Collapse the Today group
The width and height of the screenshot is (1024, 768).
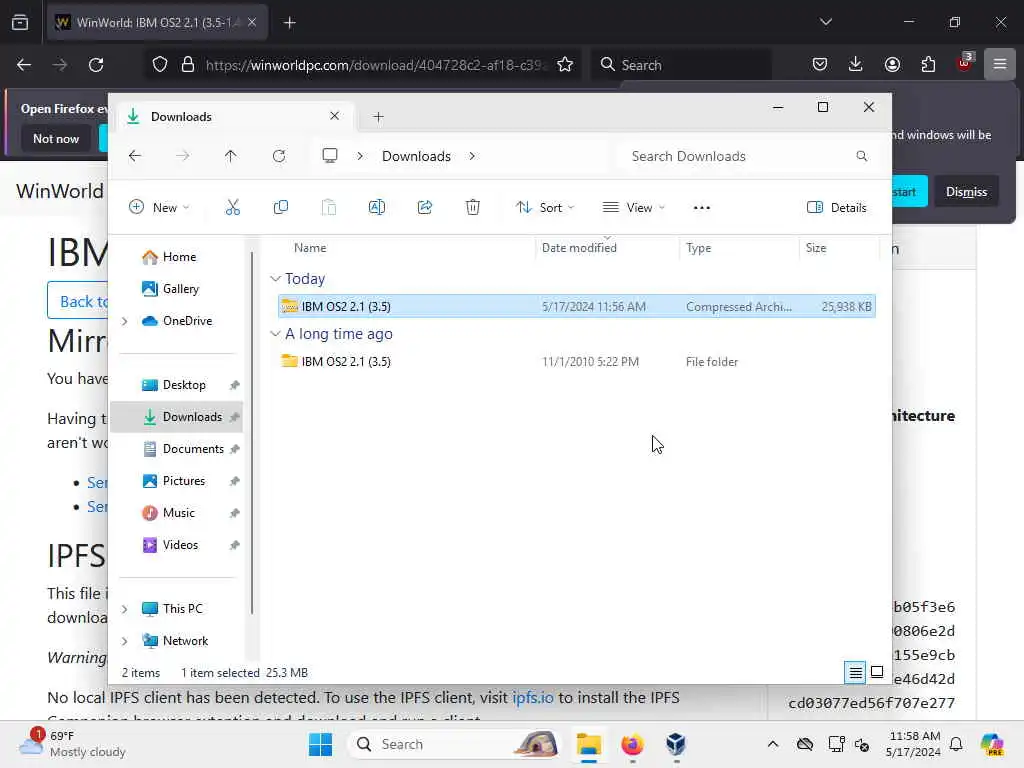[x=276, y=279]
